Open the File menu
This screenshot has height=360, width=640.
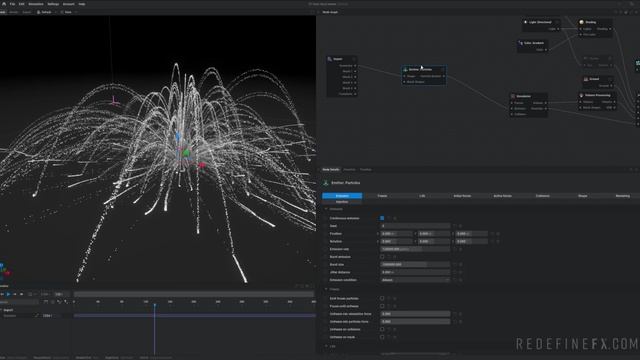(12, 4)
